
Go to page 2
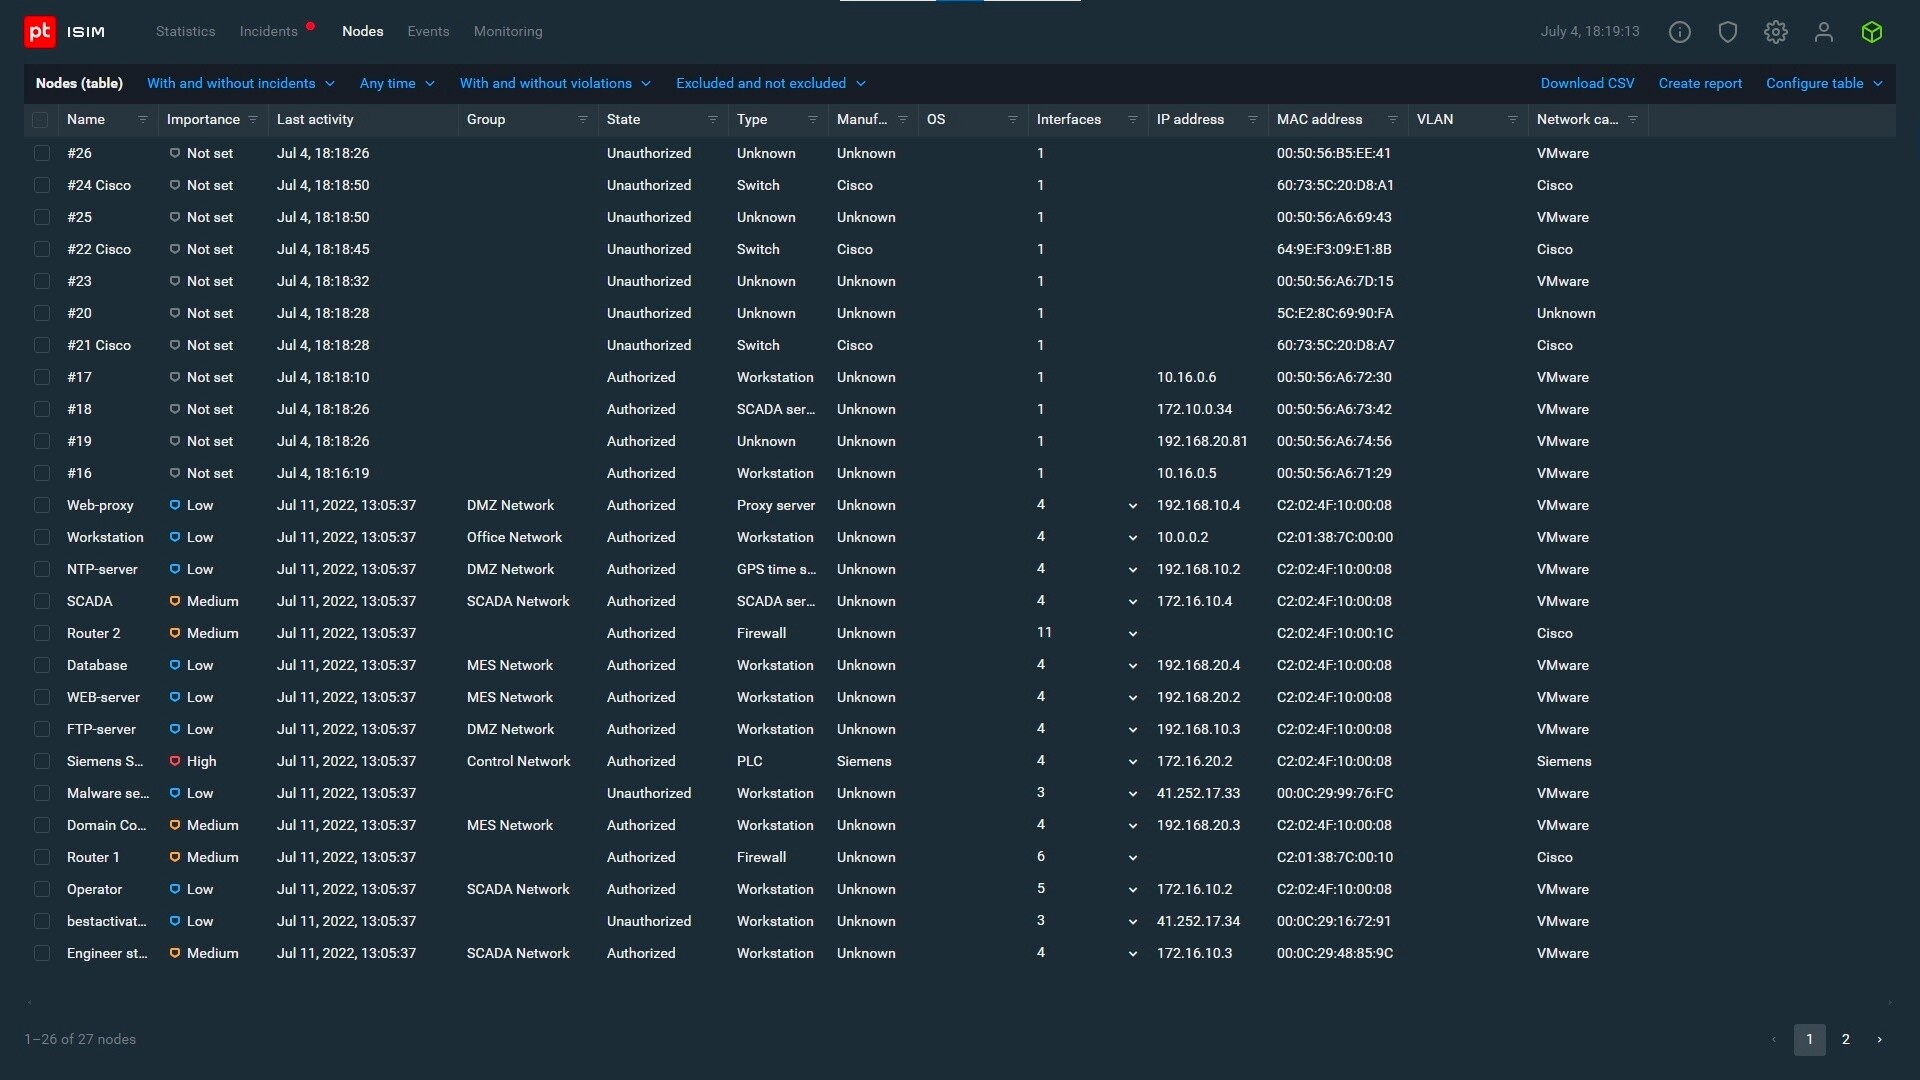[x=1846, y=1040]
